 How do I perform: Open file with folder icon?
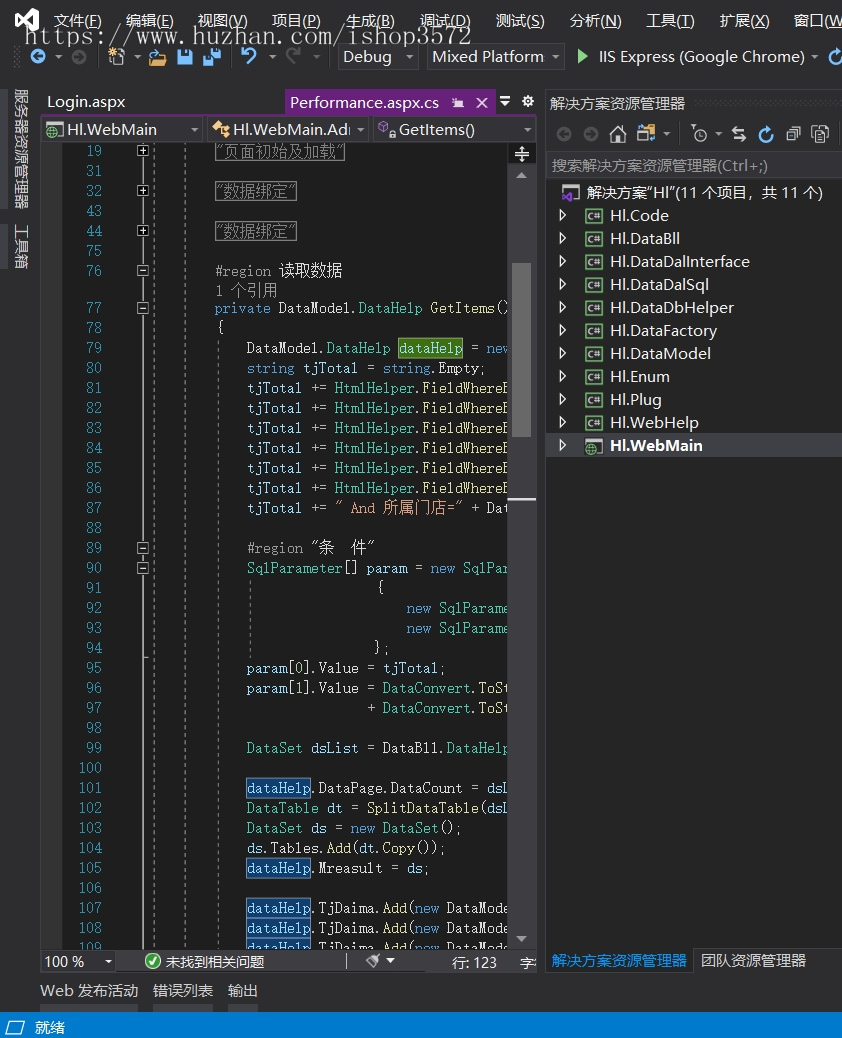158,58
